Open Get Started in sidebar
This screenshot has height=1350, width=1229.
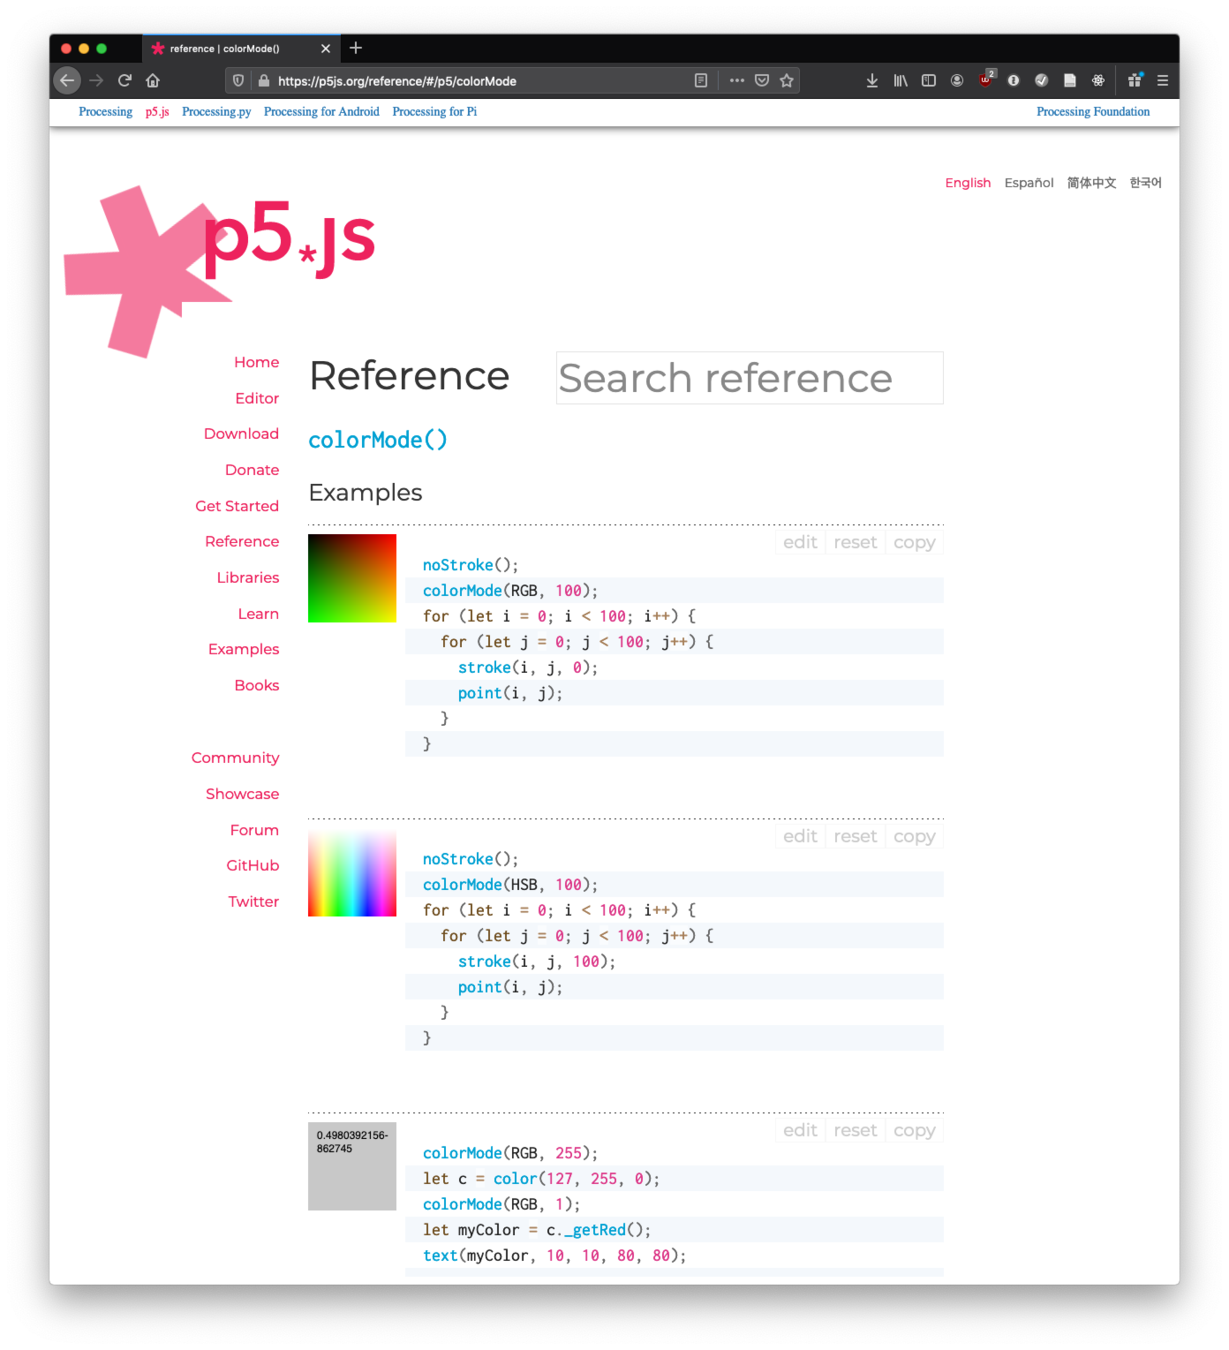(237, 506)
